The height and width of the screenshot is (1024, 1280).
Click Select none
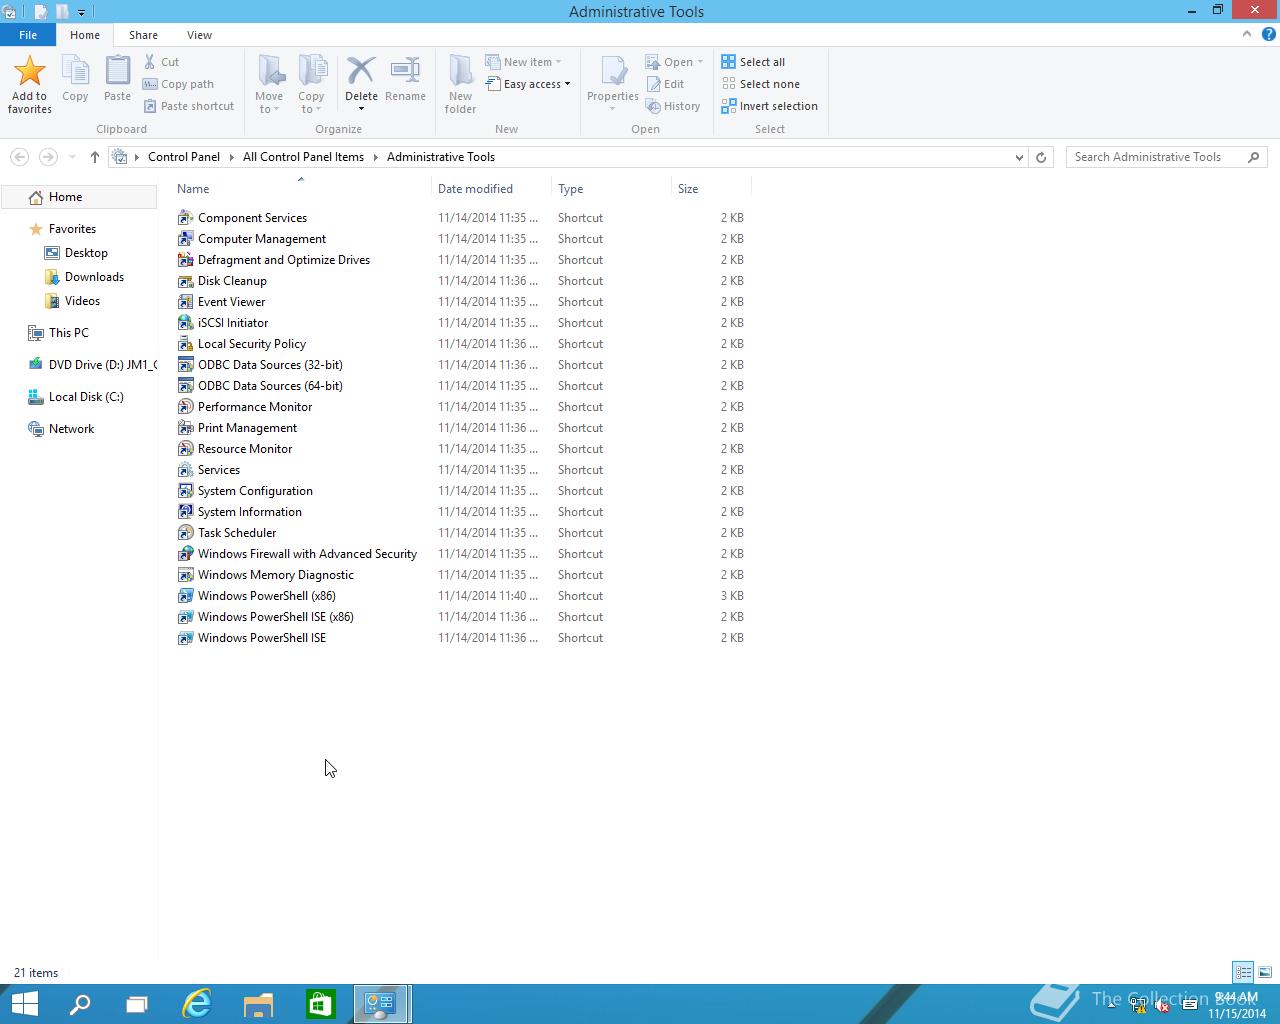(760, 84)
